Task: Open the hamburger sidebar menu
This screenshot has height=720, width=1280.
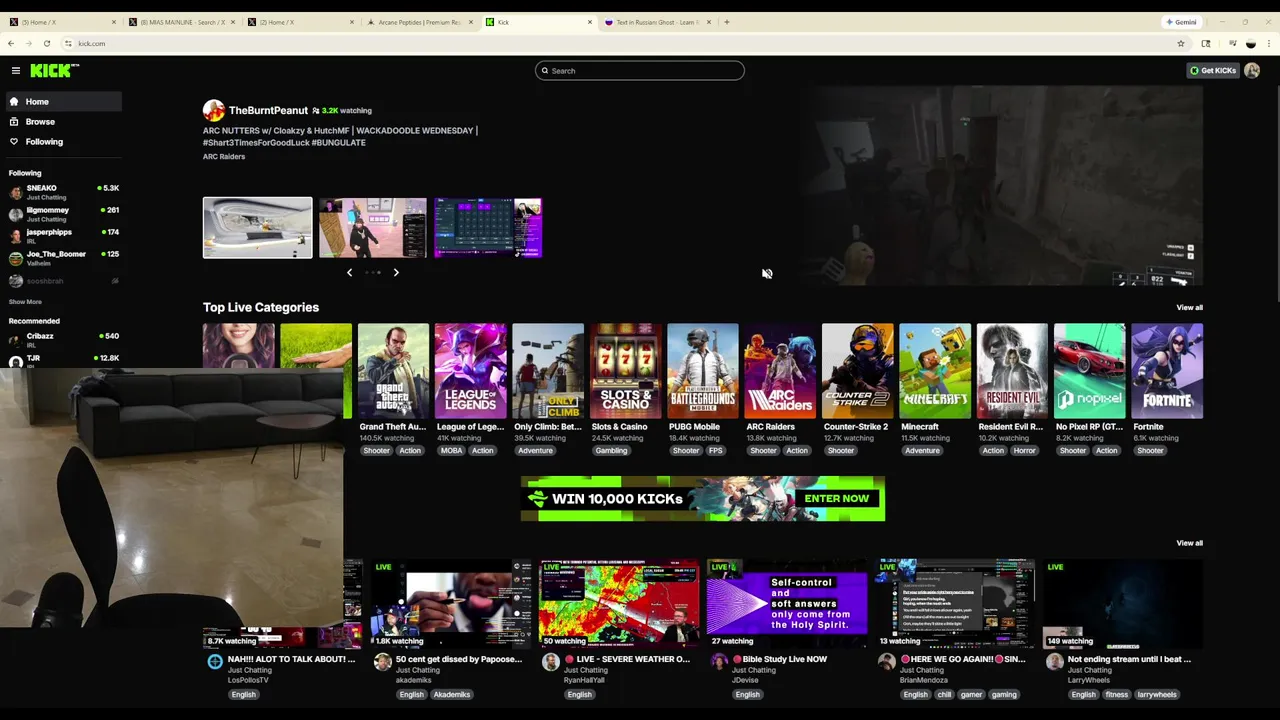Action: pyautogui.click(x=16, y=70)
